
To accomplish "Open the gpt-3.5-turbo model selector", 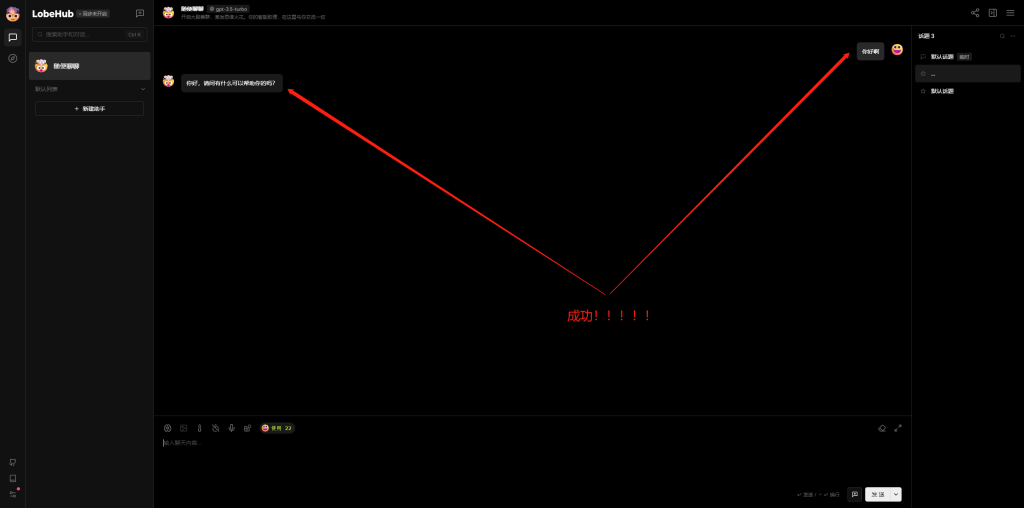I will coord(229,8).
